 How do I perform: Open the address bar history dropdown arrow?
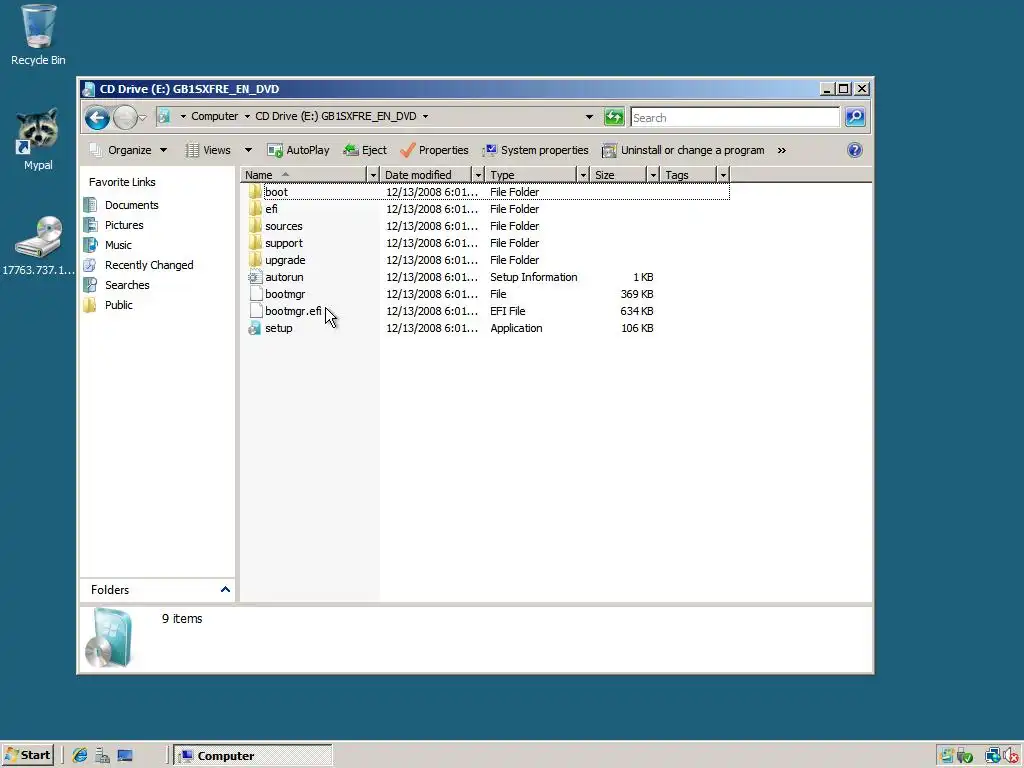click(x=589, y=117)
